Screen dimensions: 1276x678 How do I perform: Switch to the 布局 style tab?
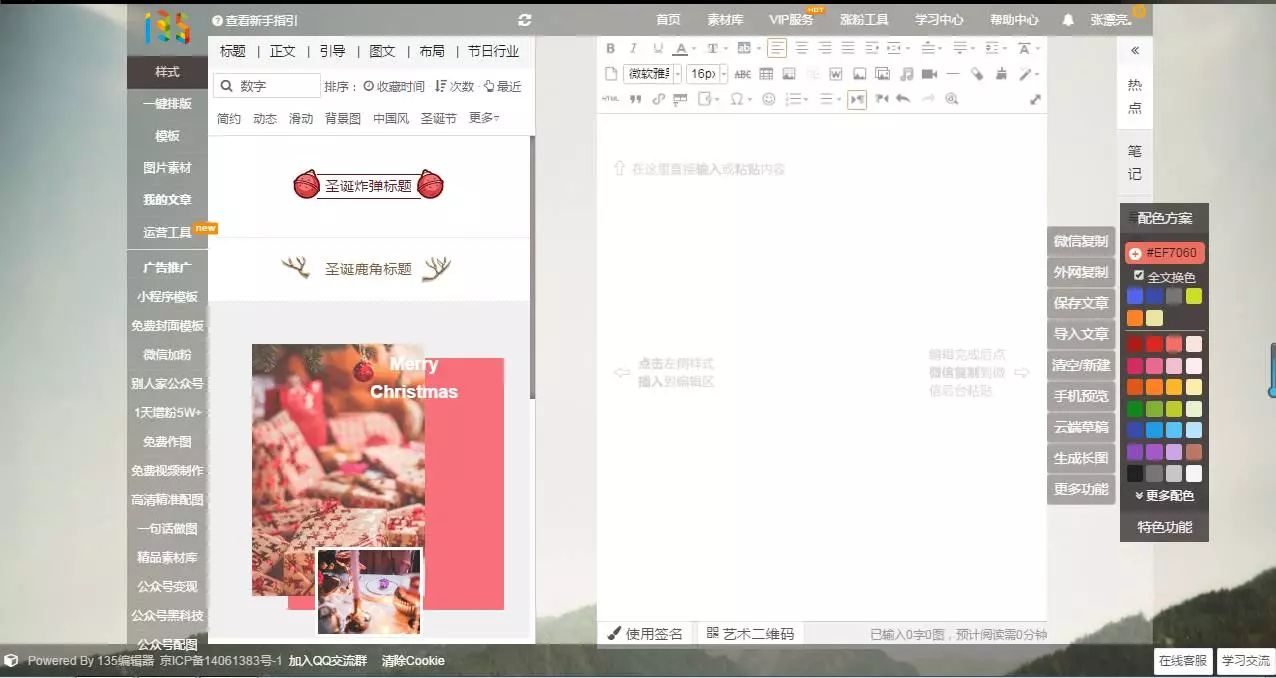coord(432,51)
